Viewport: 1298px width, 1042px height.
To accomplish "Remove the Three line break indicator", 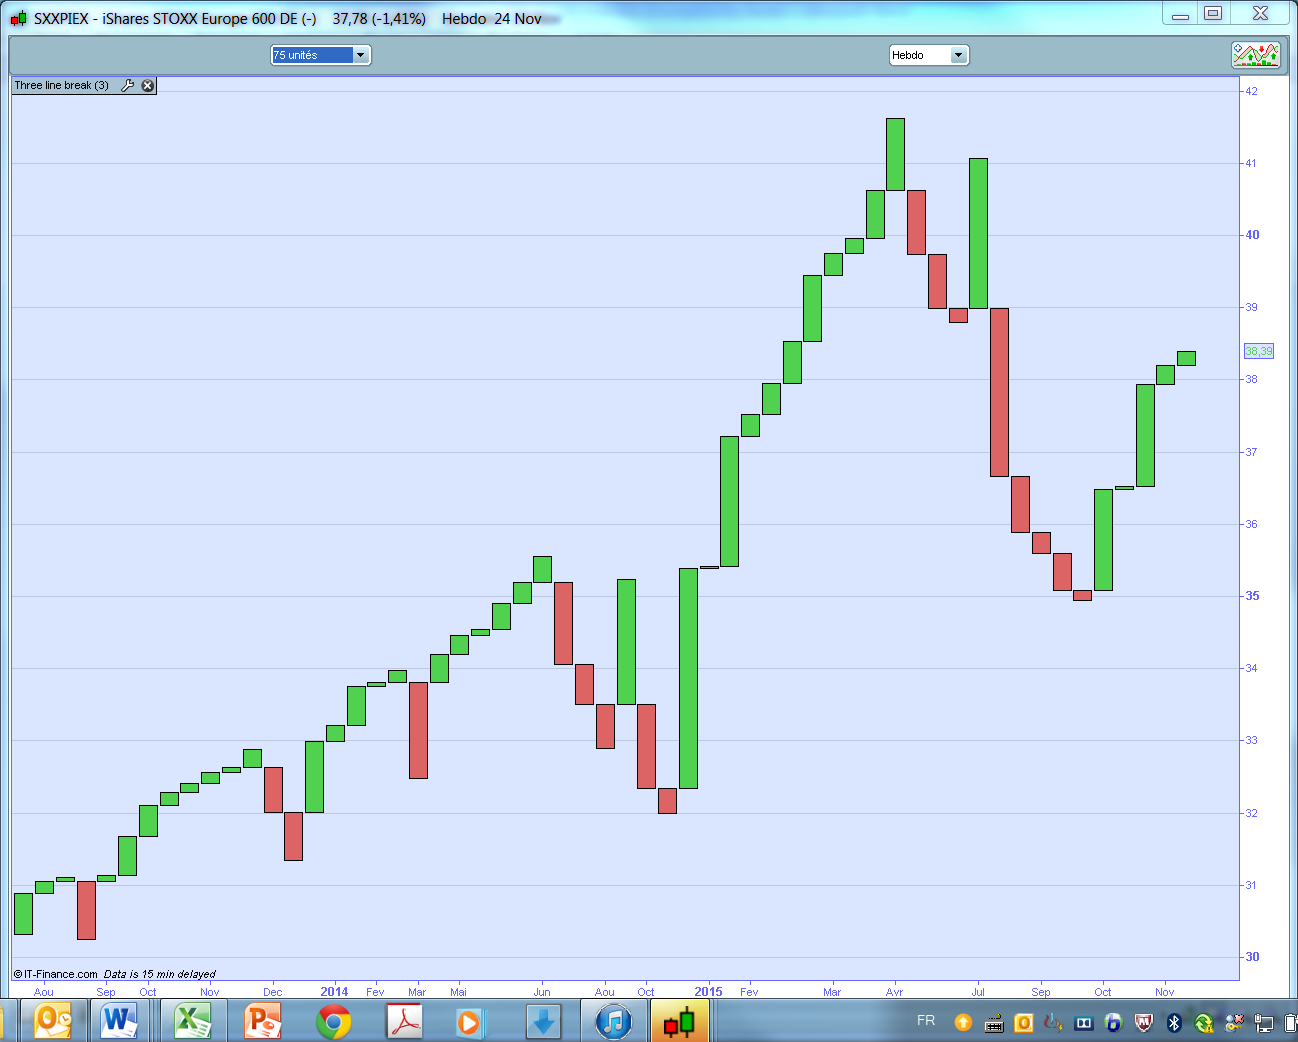I will click(148, 86).
